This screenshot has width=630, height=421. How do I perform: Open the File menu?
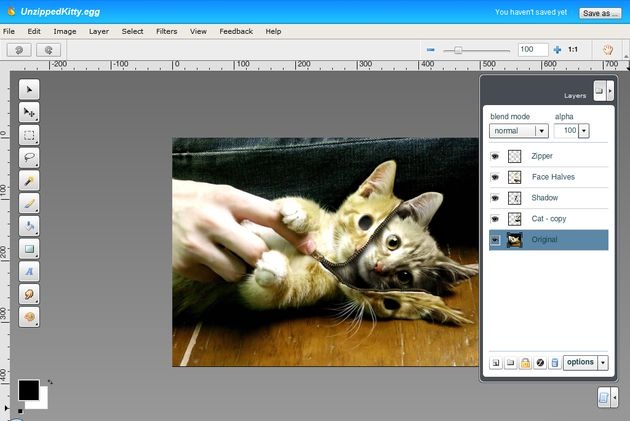tap(9, 31)
